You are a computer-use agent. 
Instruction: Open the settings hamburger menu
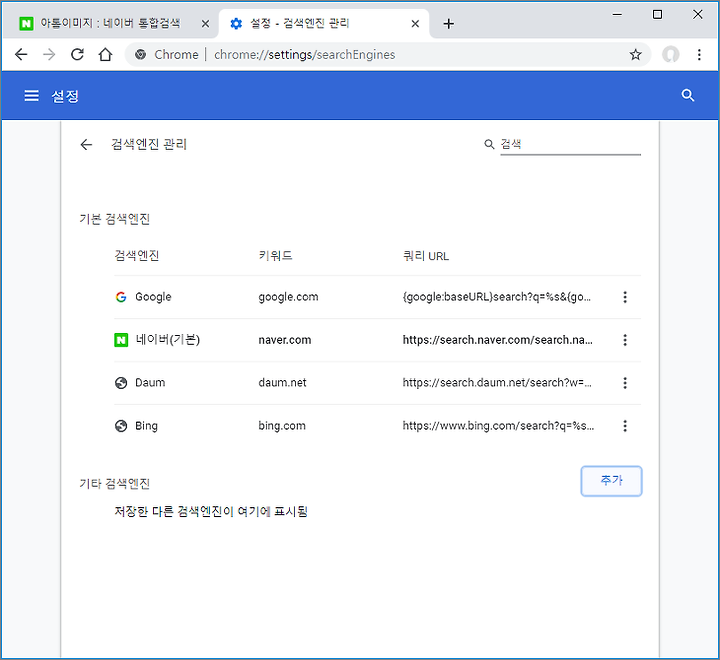point(31,96)
